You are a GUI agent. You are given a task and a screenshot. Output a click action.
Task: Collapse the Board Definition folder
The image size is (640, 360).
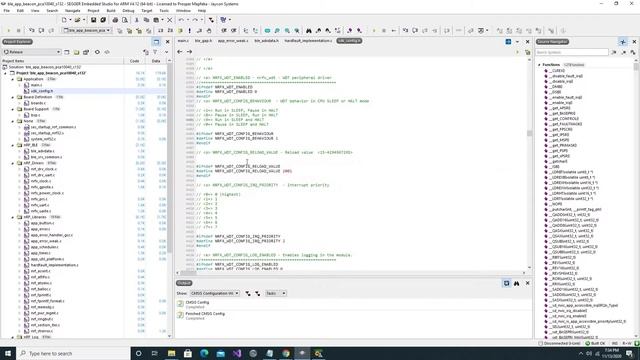point(13,97)
